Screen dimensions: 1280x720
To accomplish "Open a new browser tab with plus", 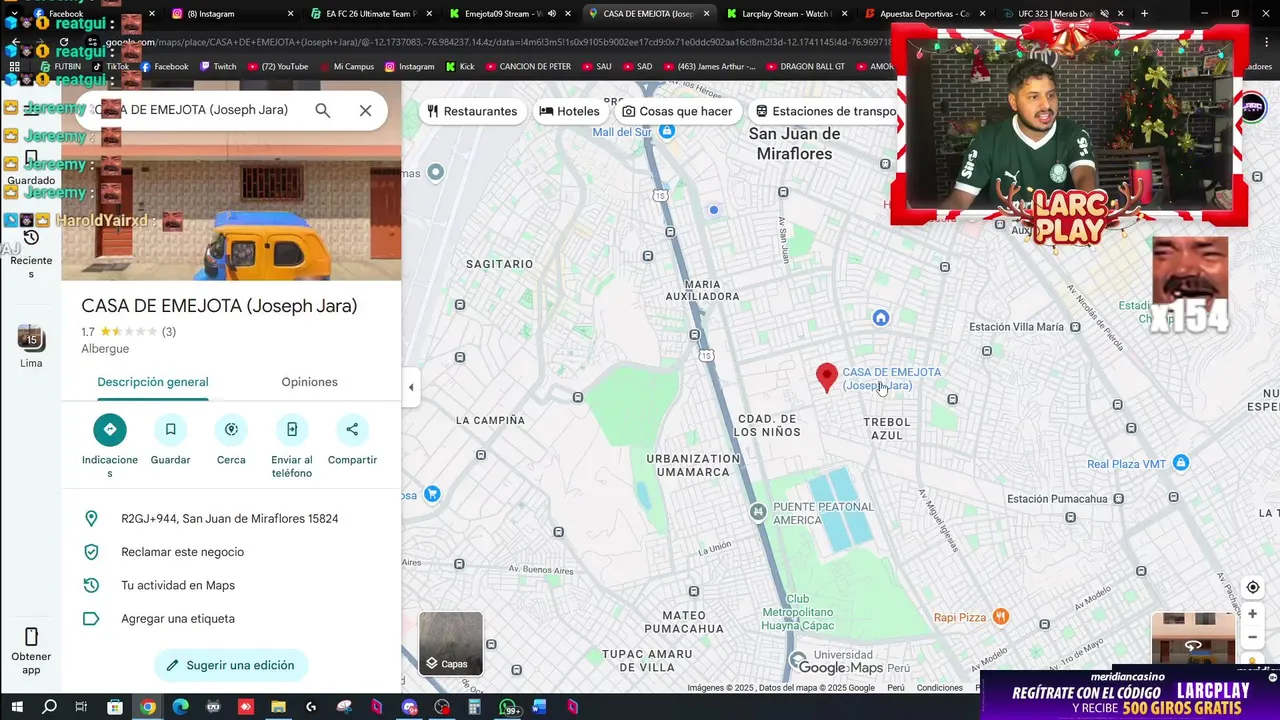I will click(1144, 14).
